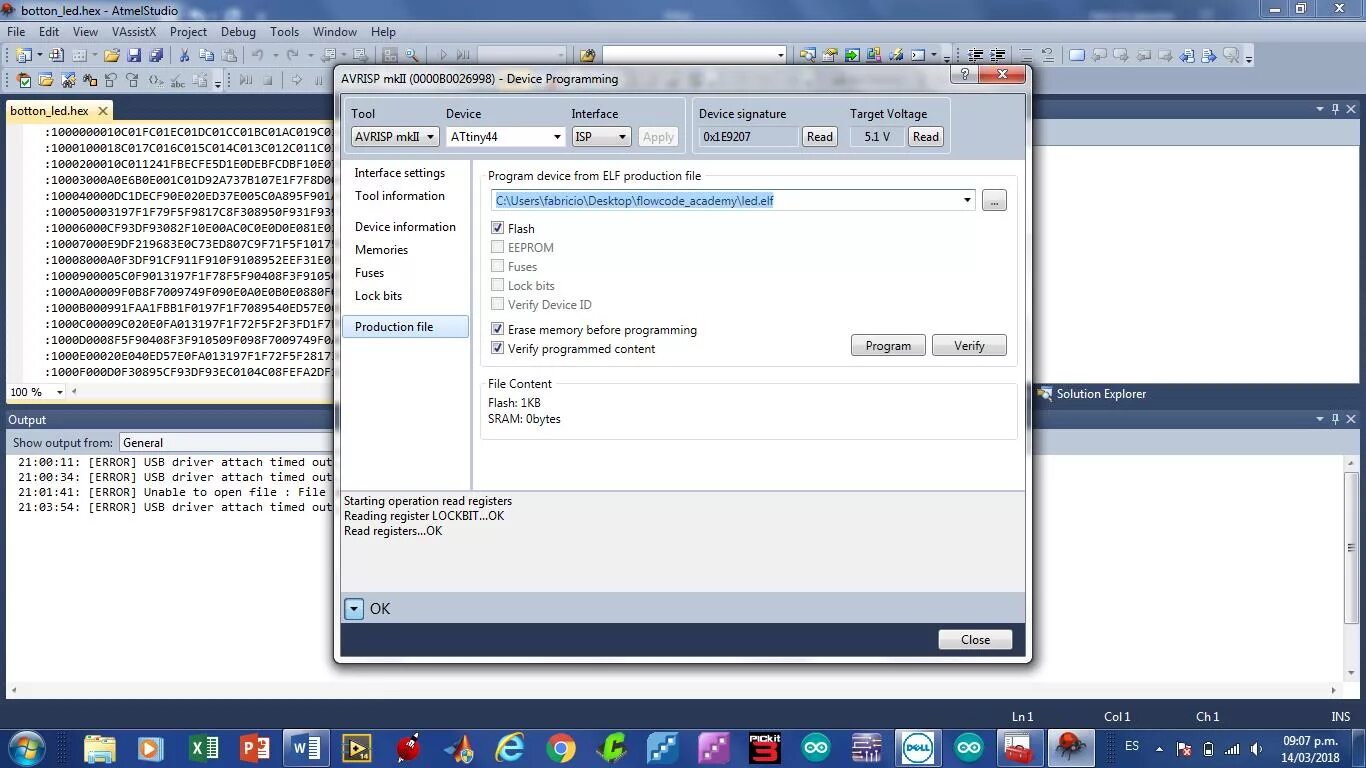Select Device information in the sidebar
Viewport: 1366px width, 768px height.
405,227
